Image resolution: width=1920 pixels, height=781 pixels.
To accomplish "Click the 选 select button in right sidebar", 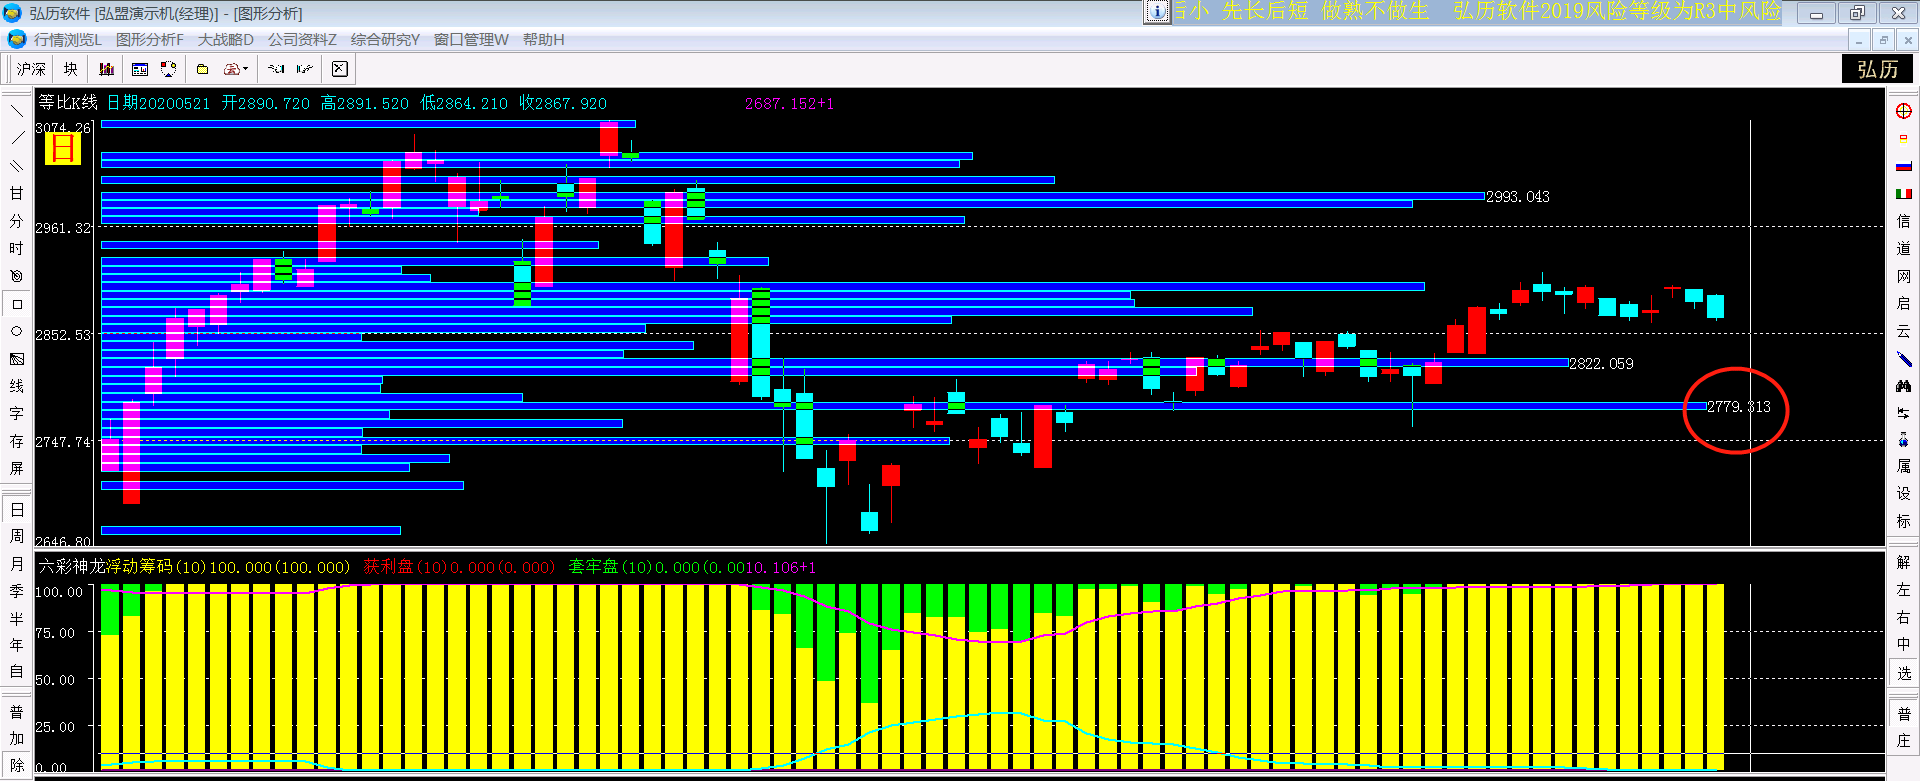I will coord(1904,673).
